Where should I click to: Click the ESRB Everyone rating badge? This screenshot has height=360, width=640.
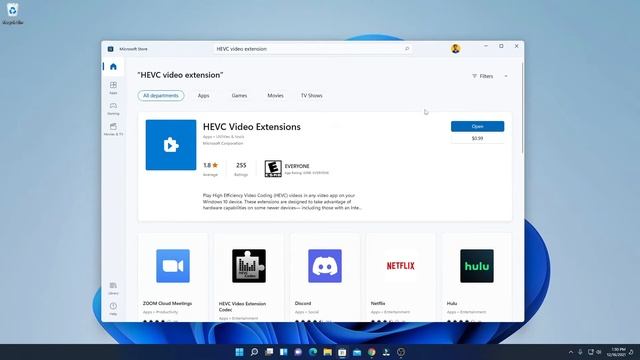[x=273, y=169]
